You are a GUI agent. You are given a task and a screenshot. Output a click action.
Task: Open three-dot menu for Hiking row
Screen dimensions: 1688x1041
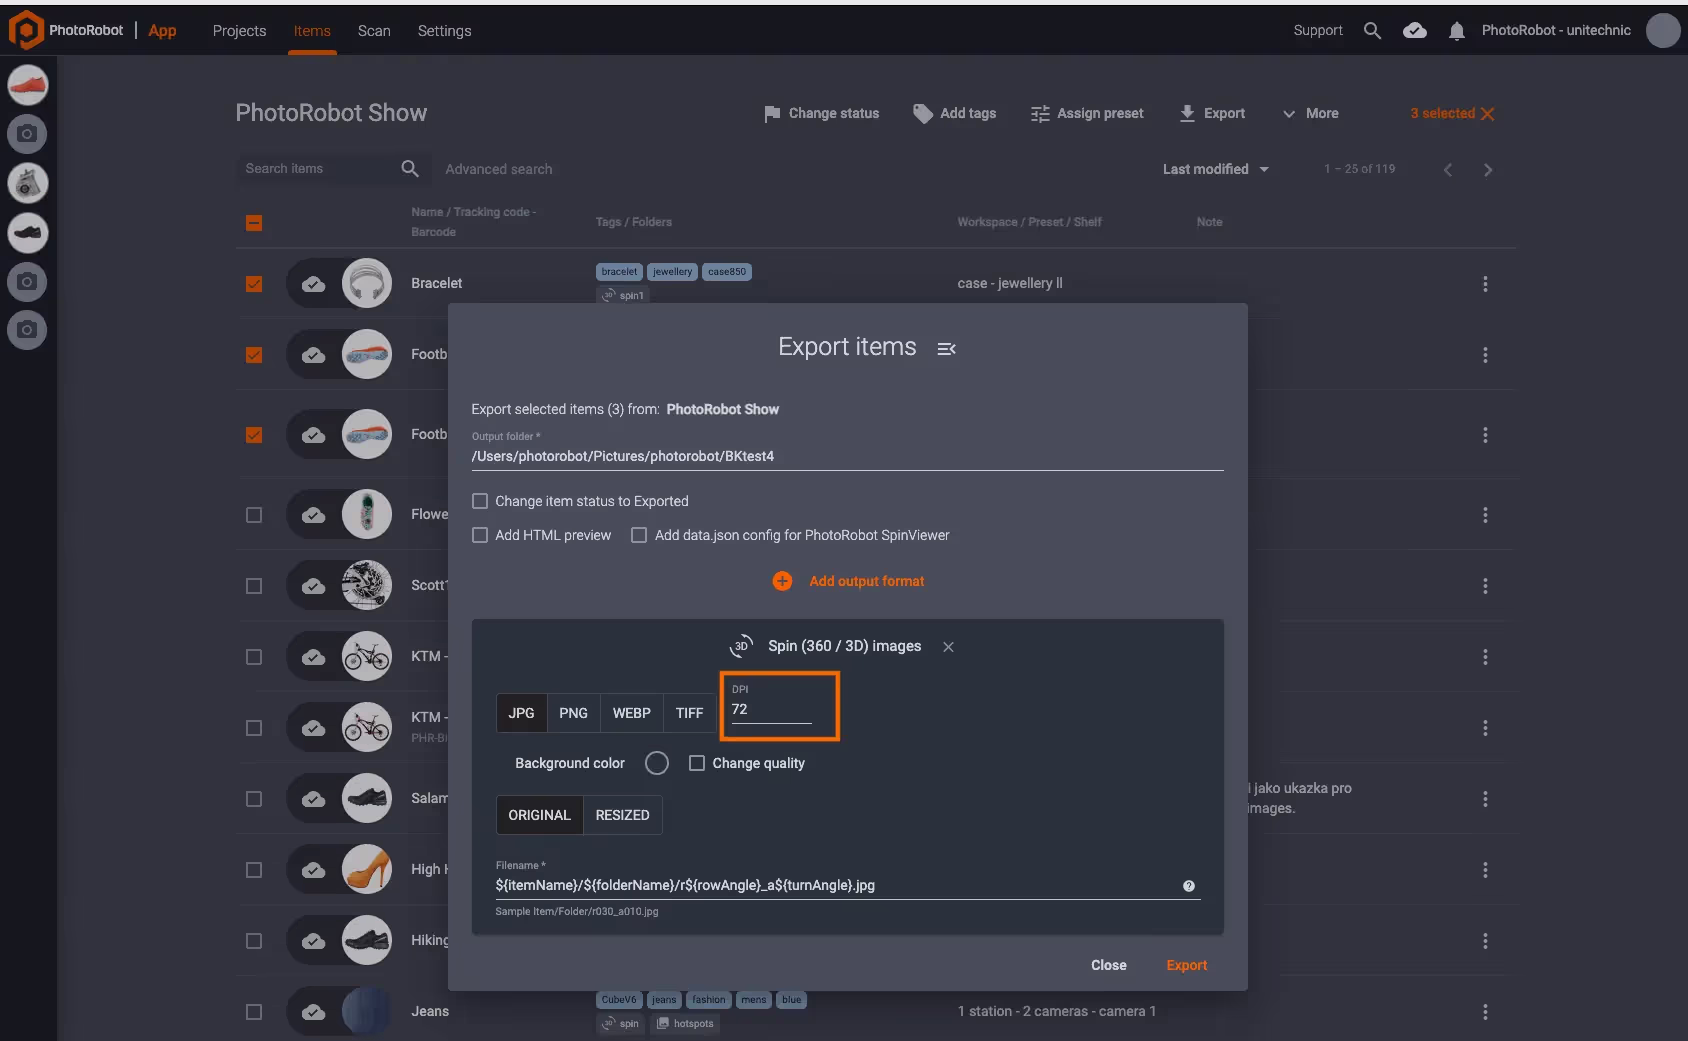coord(1485,941)
